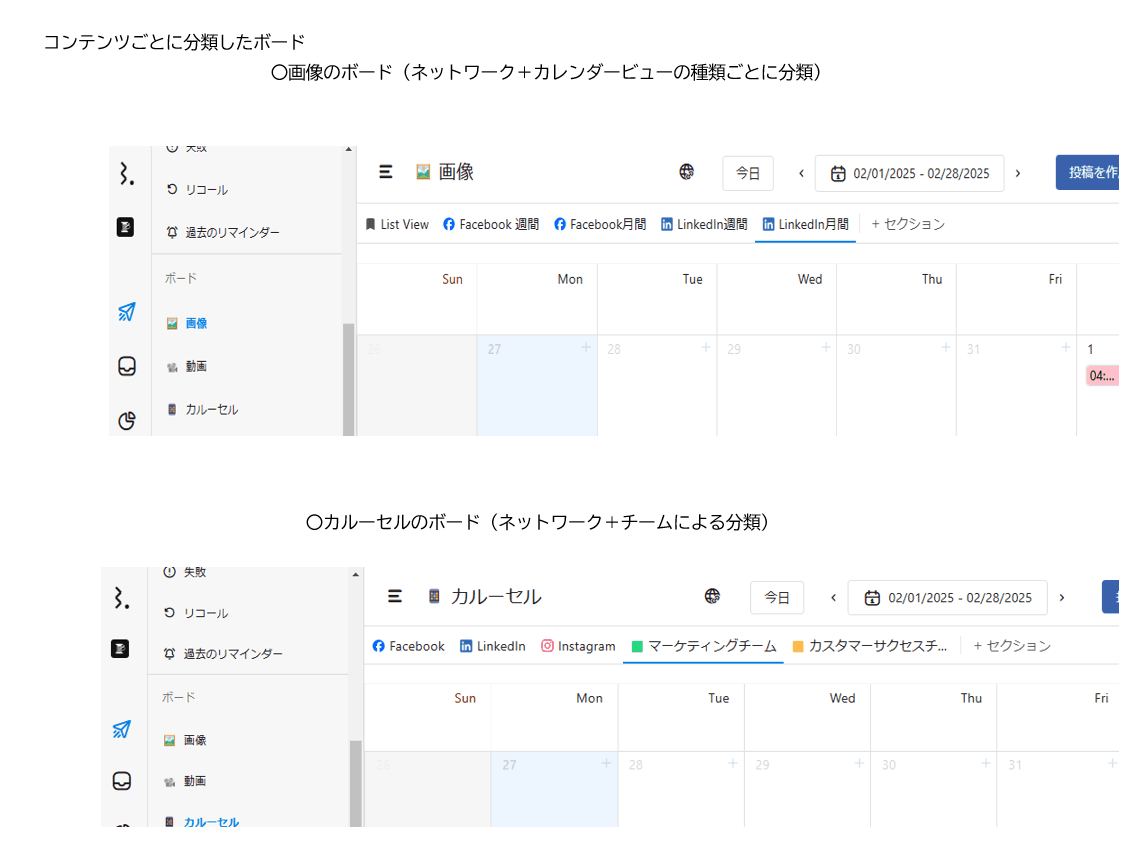Image resolution: width=1146 pixels, height=859 pixels.
Task: Open the List View bookmark tab
Action: pyautogui.click(x=397, y=225)
